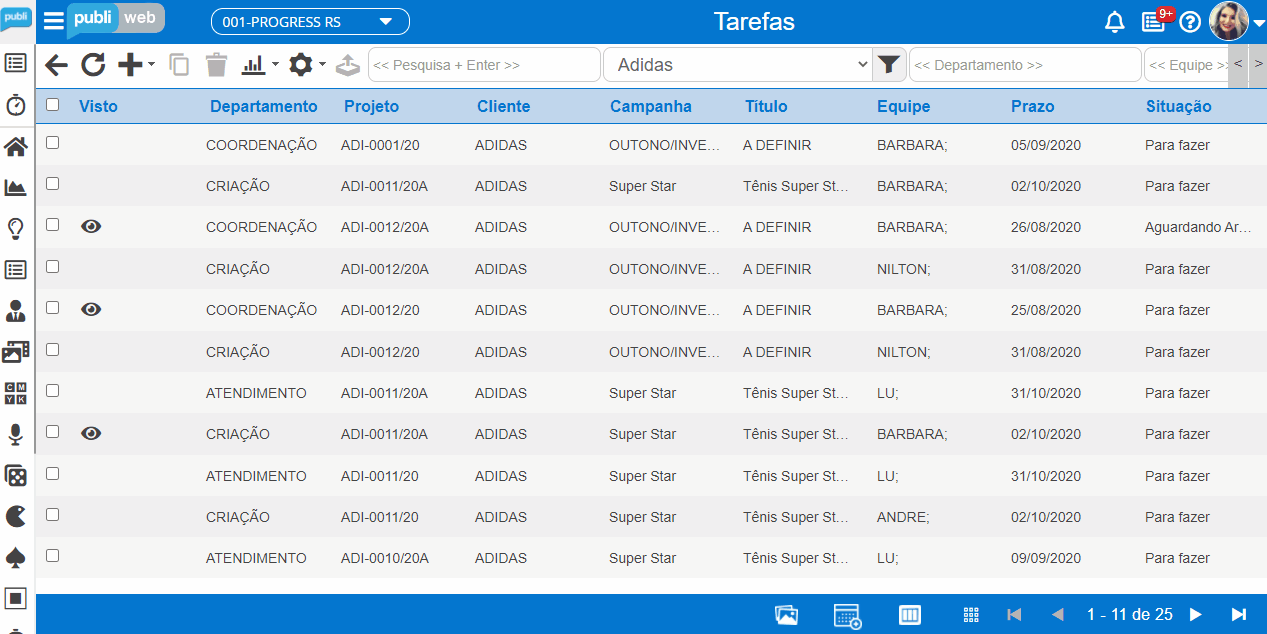Open the Pac-Man sidebar icon

coord(16,516)
